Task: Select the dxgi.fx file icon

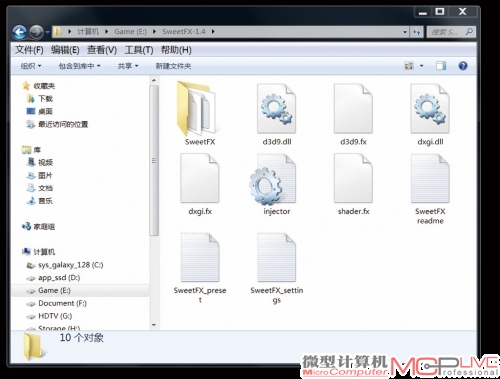Action: [x=200, y=178]
